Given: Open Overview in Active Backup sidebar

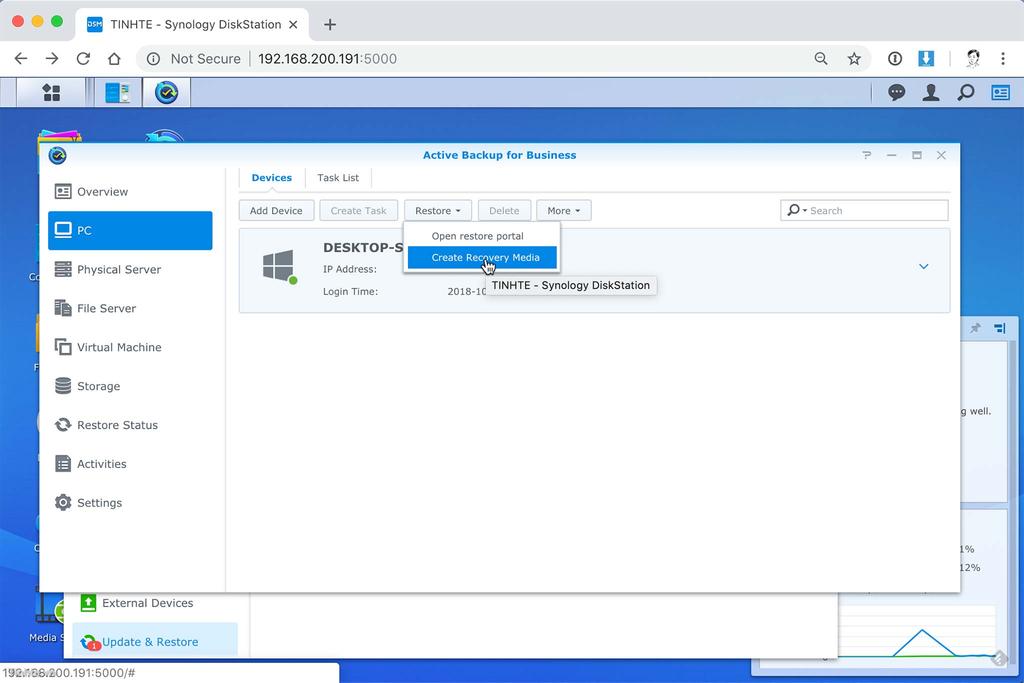Looking at the screenshot, I should (x=130, y=191).
